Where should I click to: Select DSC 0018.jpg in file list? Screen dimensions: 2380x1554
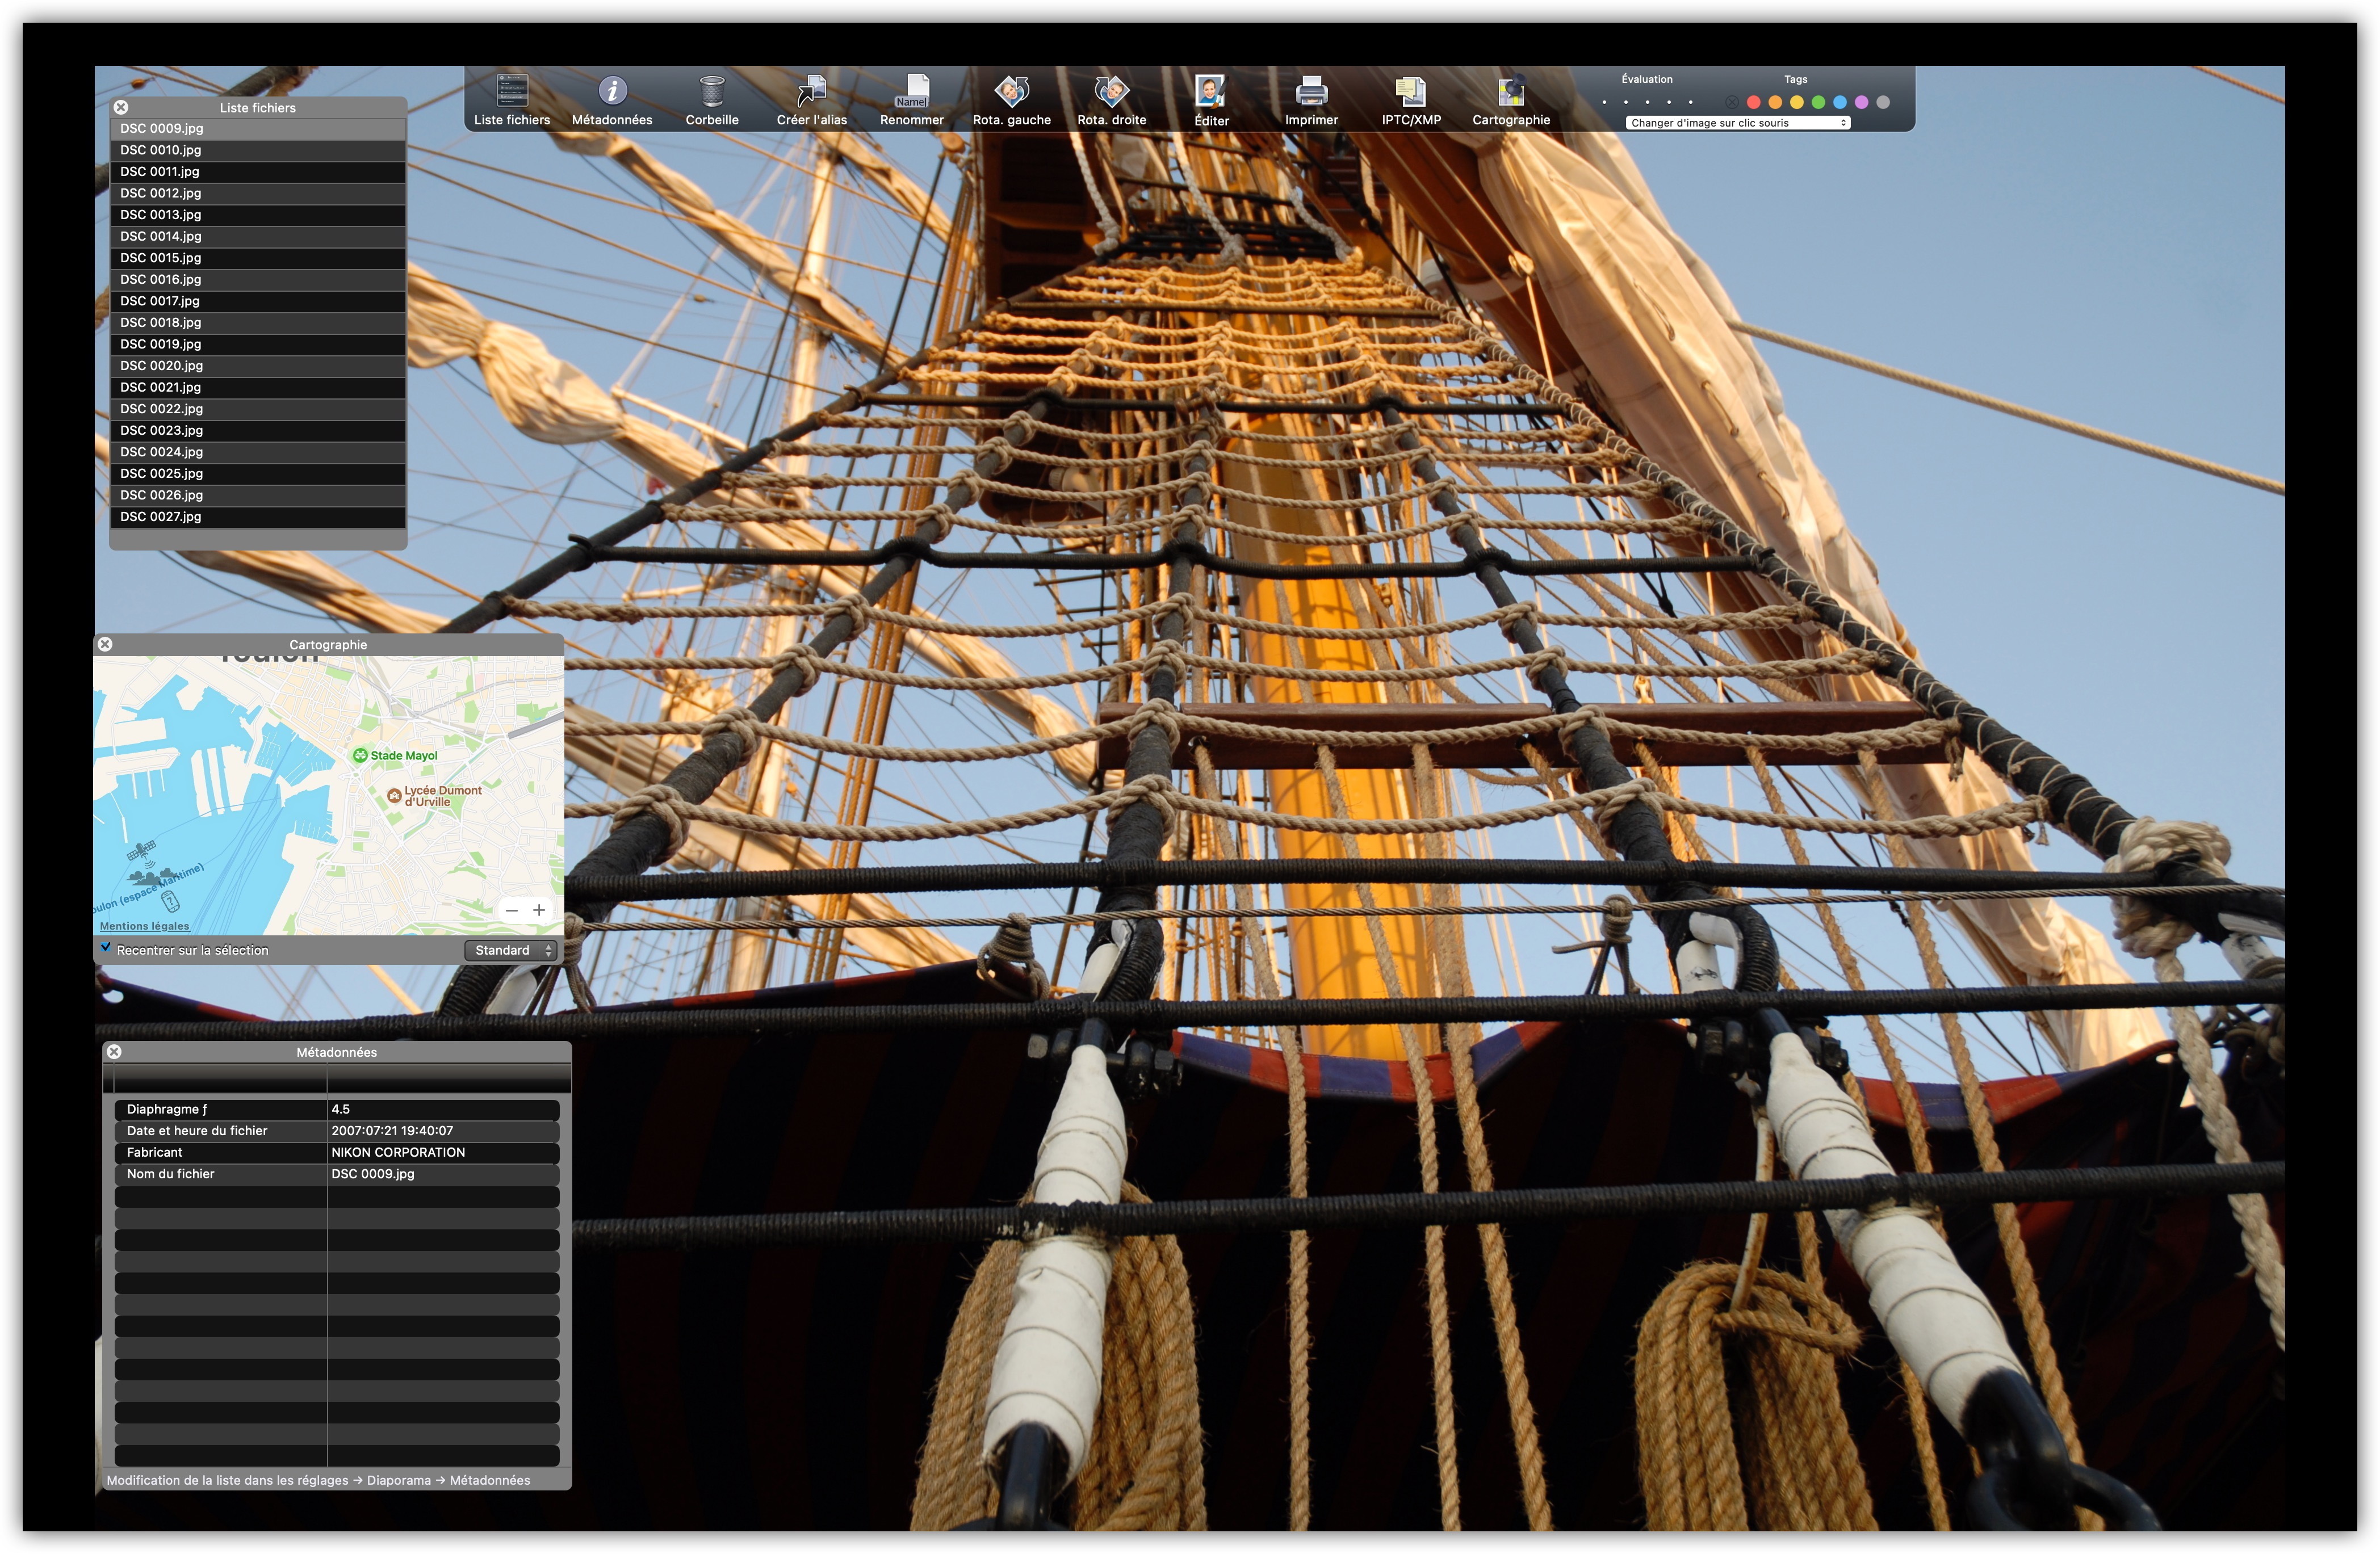(258, 322)
